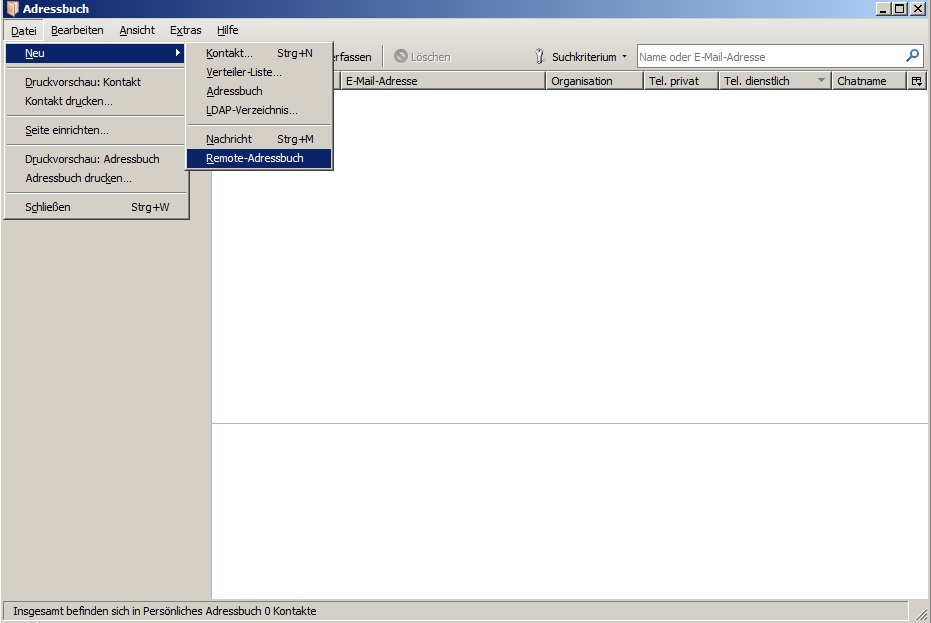Open the Hilfe menu

pos(227,30)
